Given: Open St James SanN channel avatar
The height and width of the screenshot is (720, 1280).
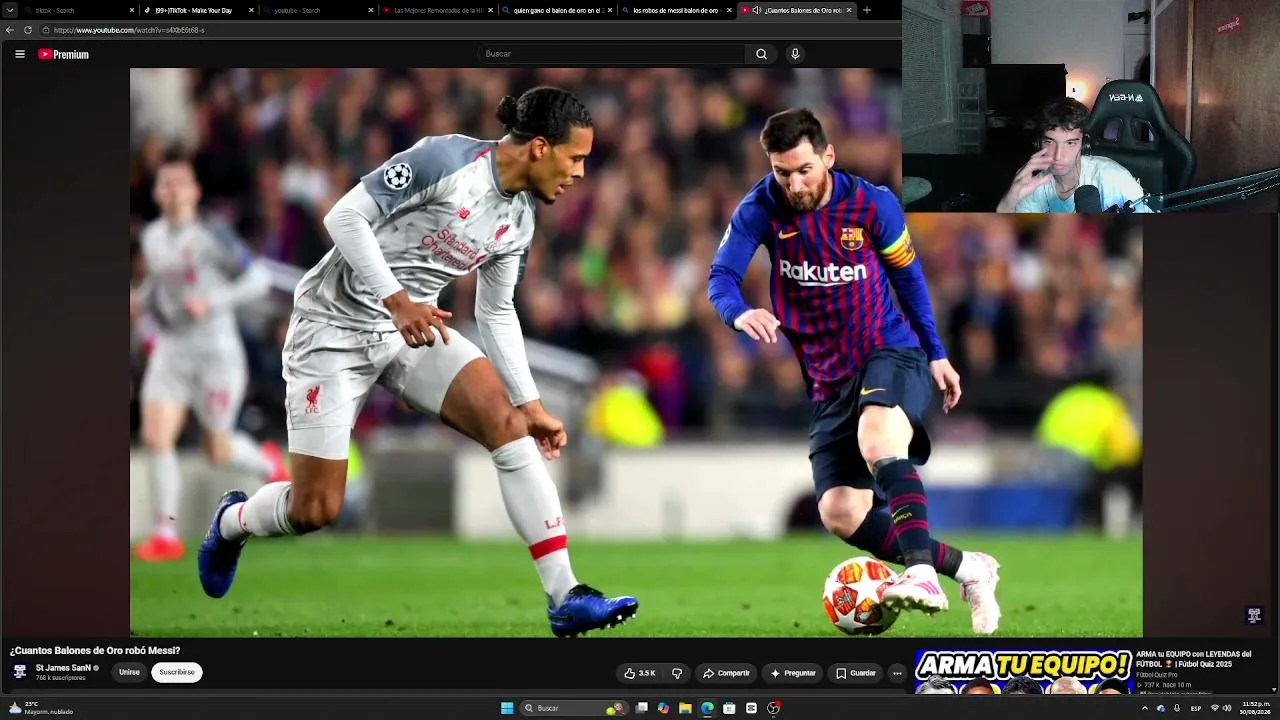Looking at the screenshot, I should (20, 672).
